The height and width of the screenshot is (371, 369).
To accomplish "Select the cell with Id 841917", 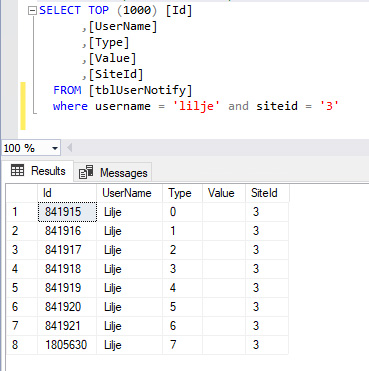I will (x=67, y=250).
